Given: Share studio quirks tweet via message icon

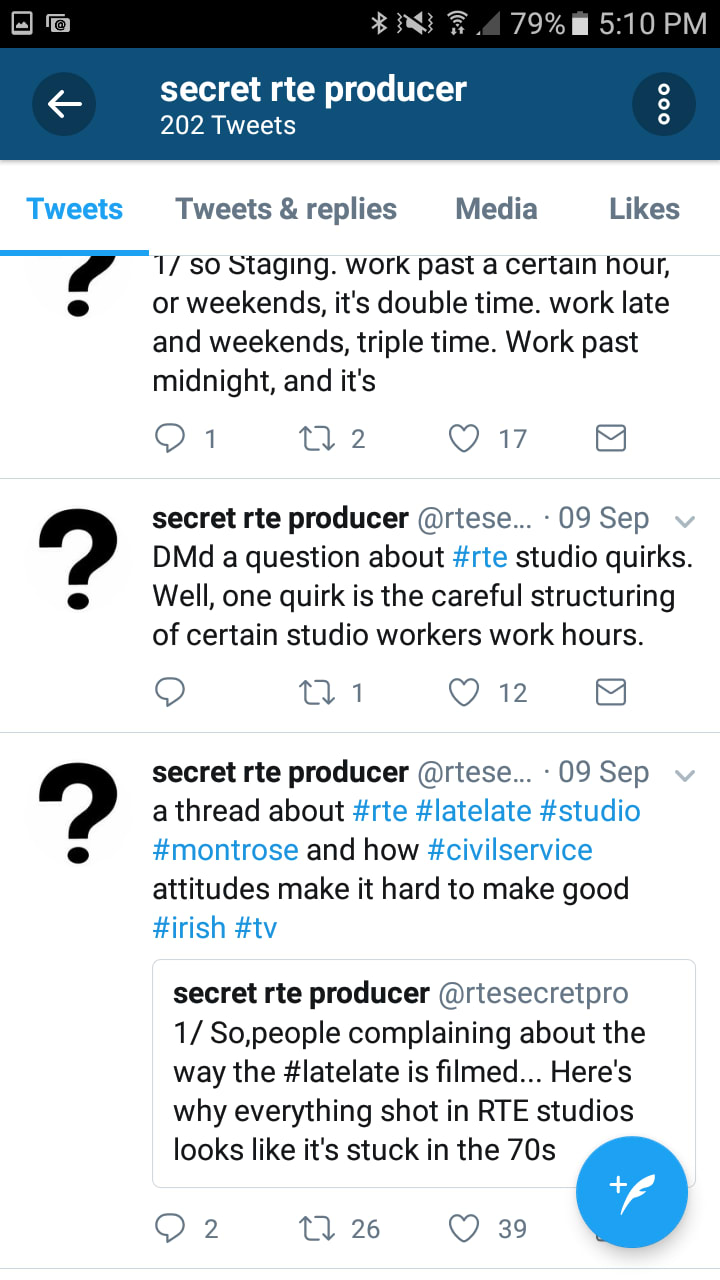Looking at the screenshot, I should 610,692.
